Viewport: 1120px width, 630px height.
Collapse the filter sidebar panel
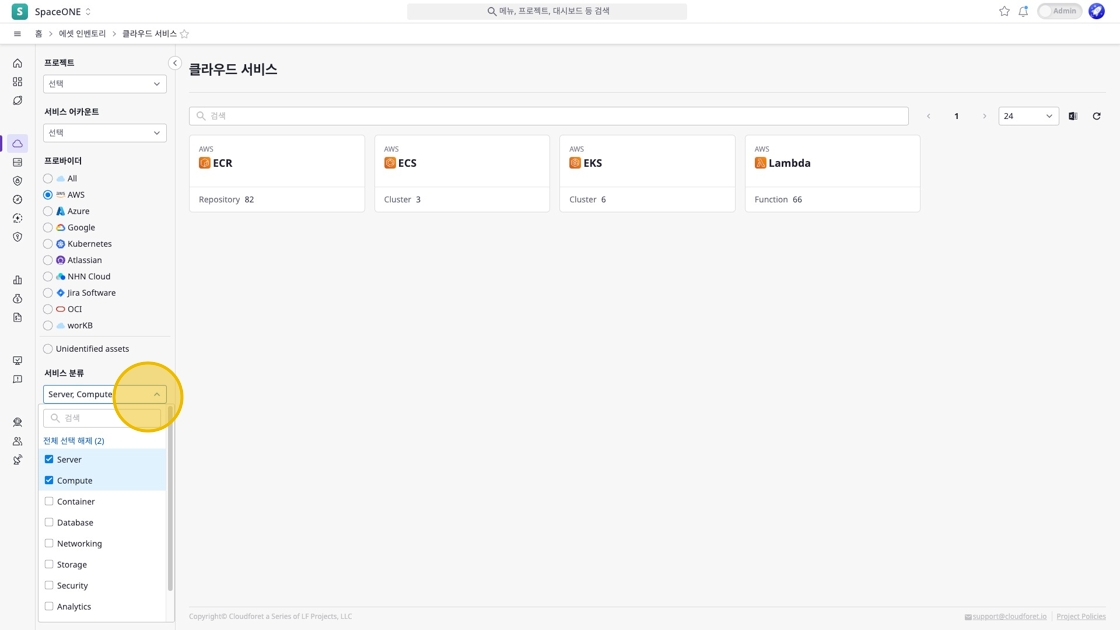click(174, 63)
